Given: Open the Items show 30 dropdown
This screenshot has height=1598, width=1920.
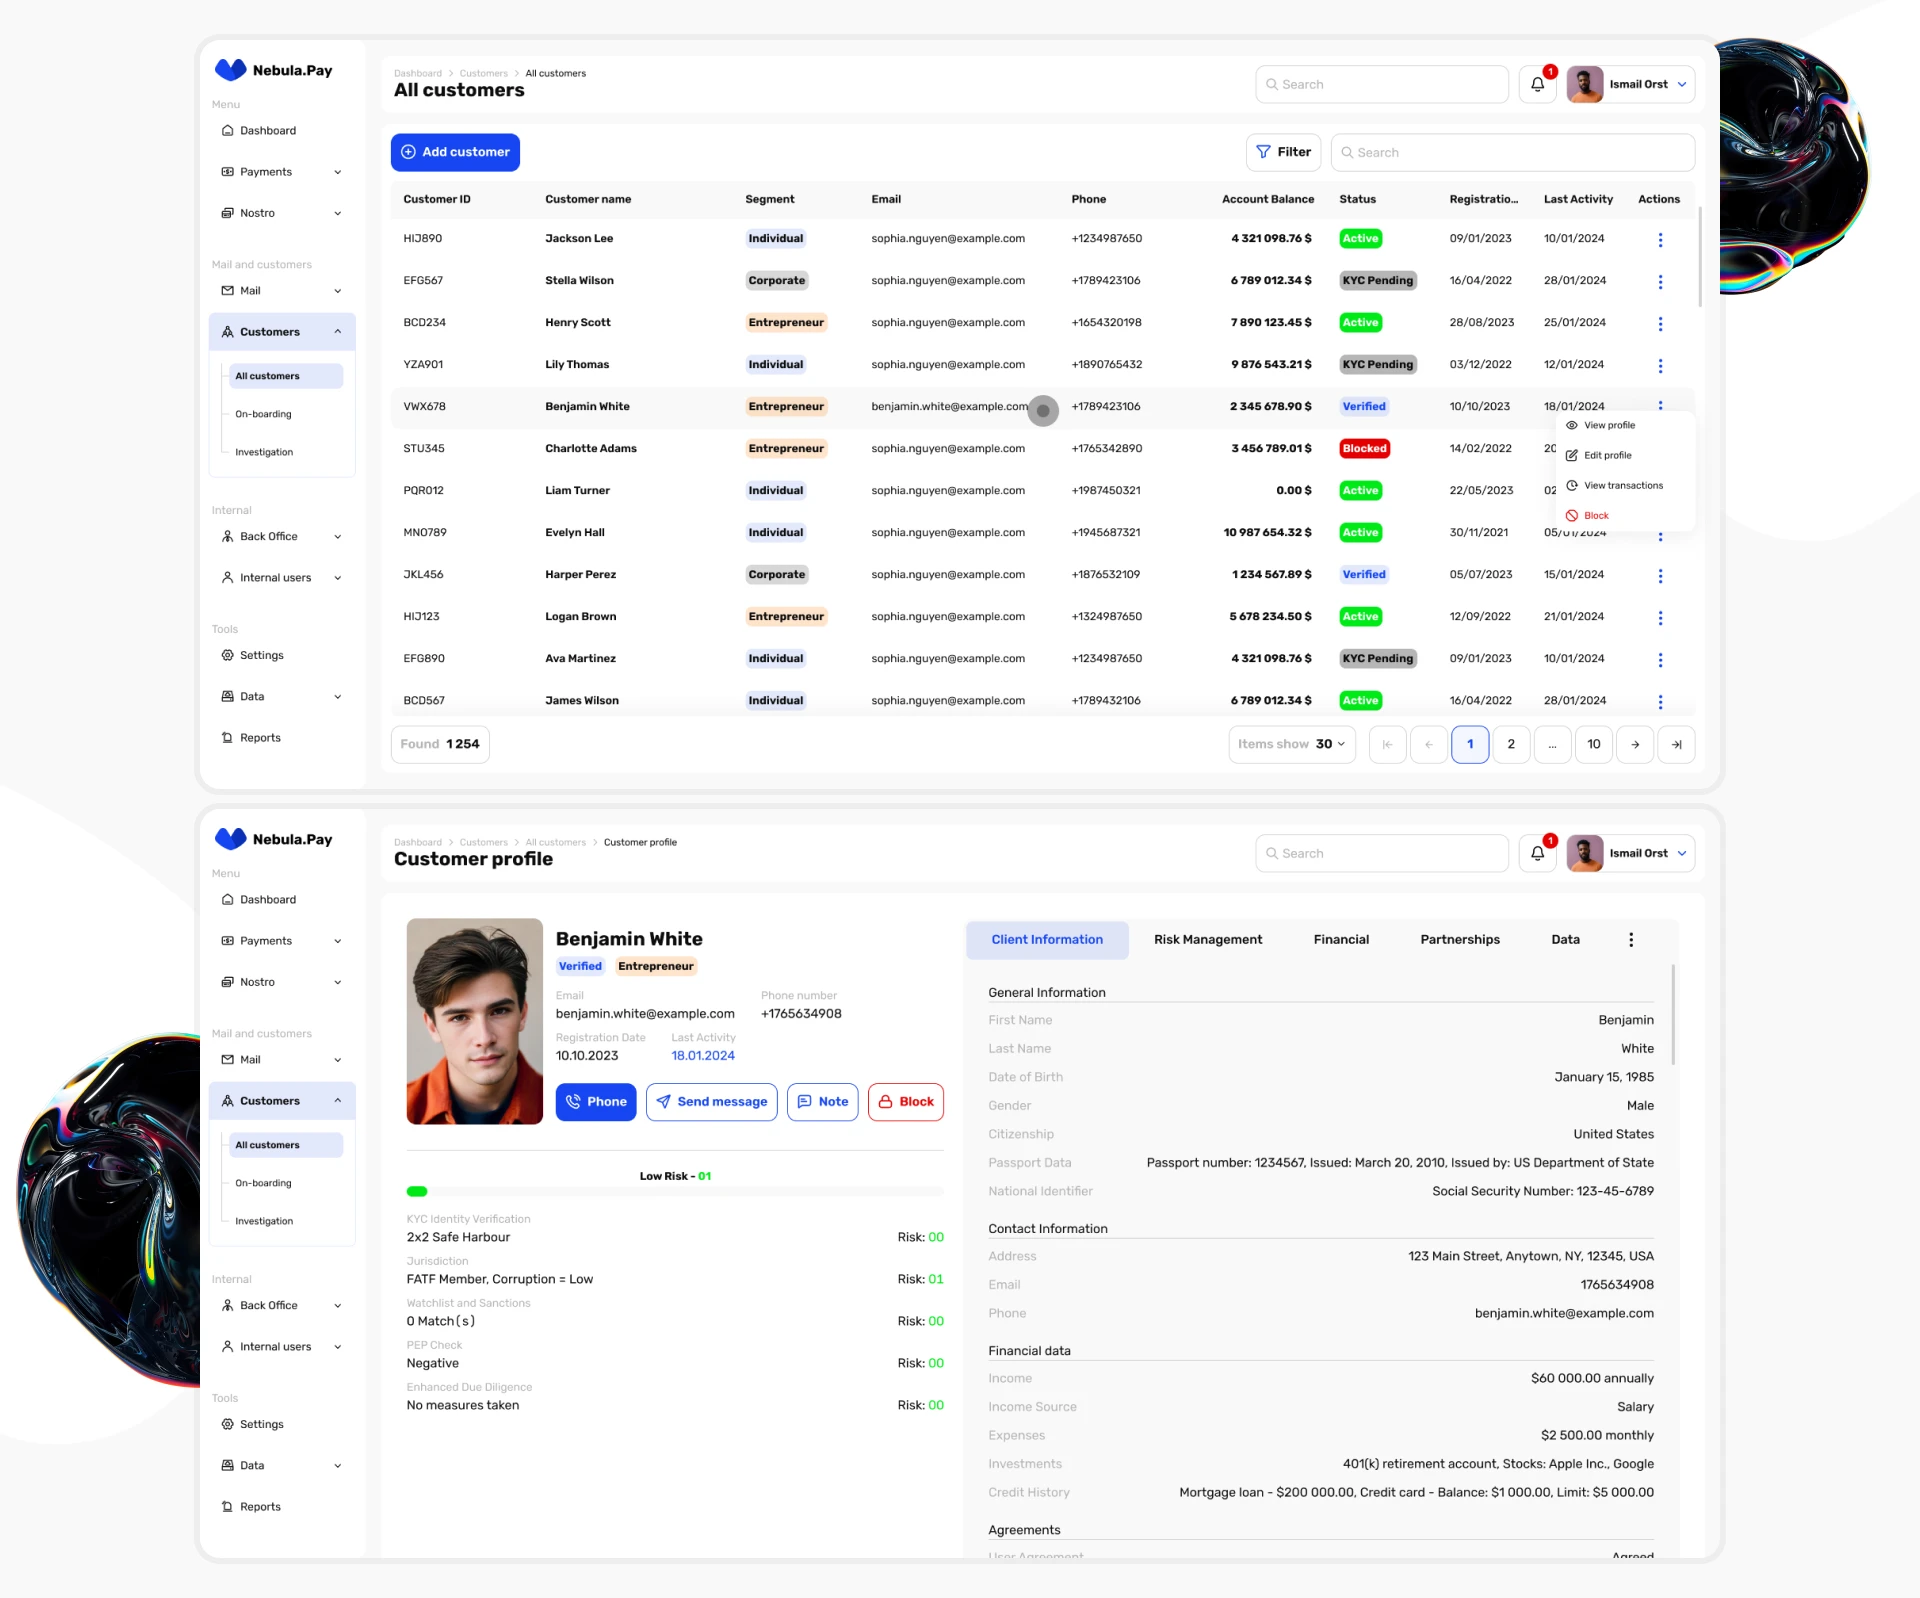Looking at the screenshot, I should 1291,744.
